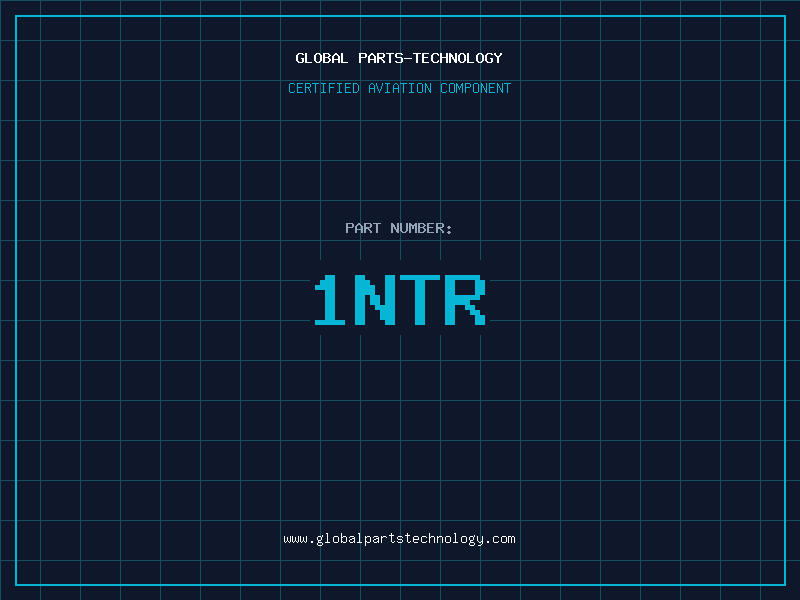Click the word CERTIFIED in the subtitle
This screenshot has height=600, width=800.
[x=324, y=88]
